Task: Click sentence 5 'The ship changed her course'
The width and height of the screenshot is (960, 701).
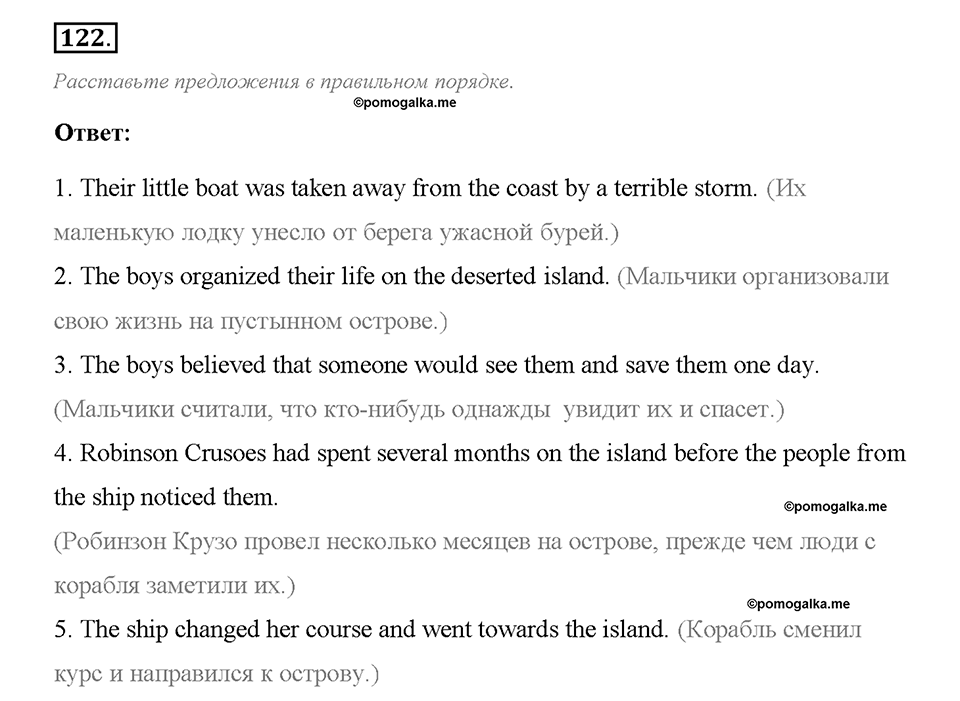Action: pyautogui.click(x=361, y=629)
